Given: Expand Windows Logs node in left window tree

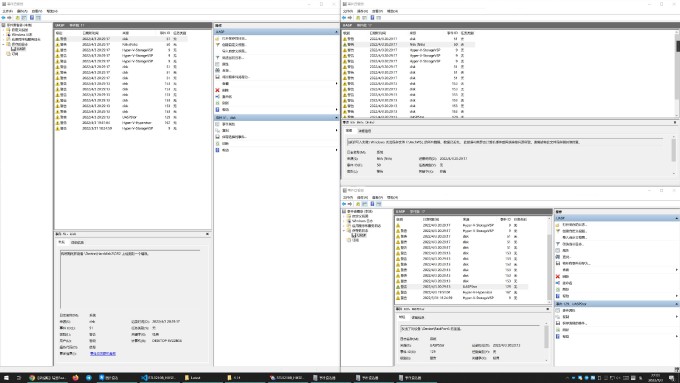Looking at the screenshot, I should [x=3, y=34].
